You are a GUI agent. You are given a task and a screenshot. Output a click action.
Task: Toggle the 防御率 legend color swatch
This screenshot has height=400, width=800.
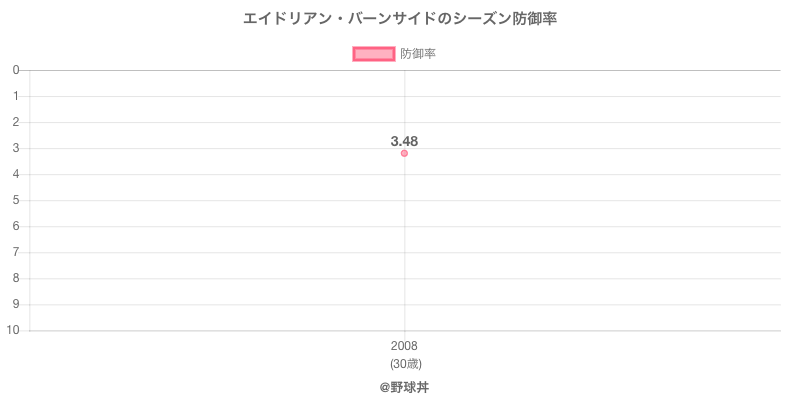click(374, 54)
